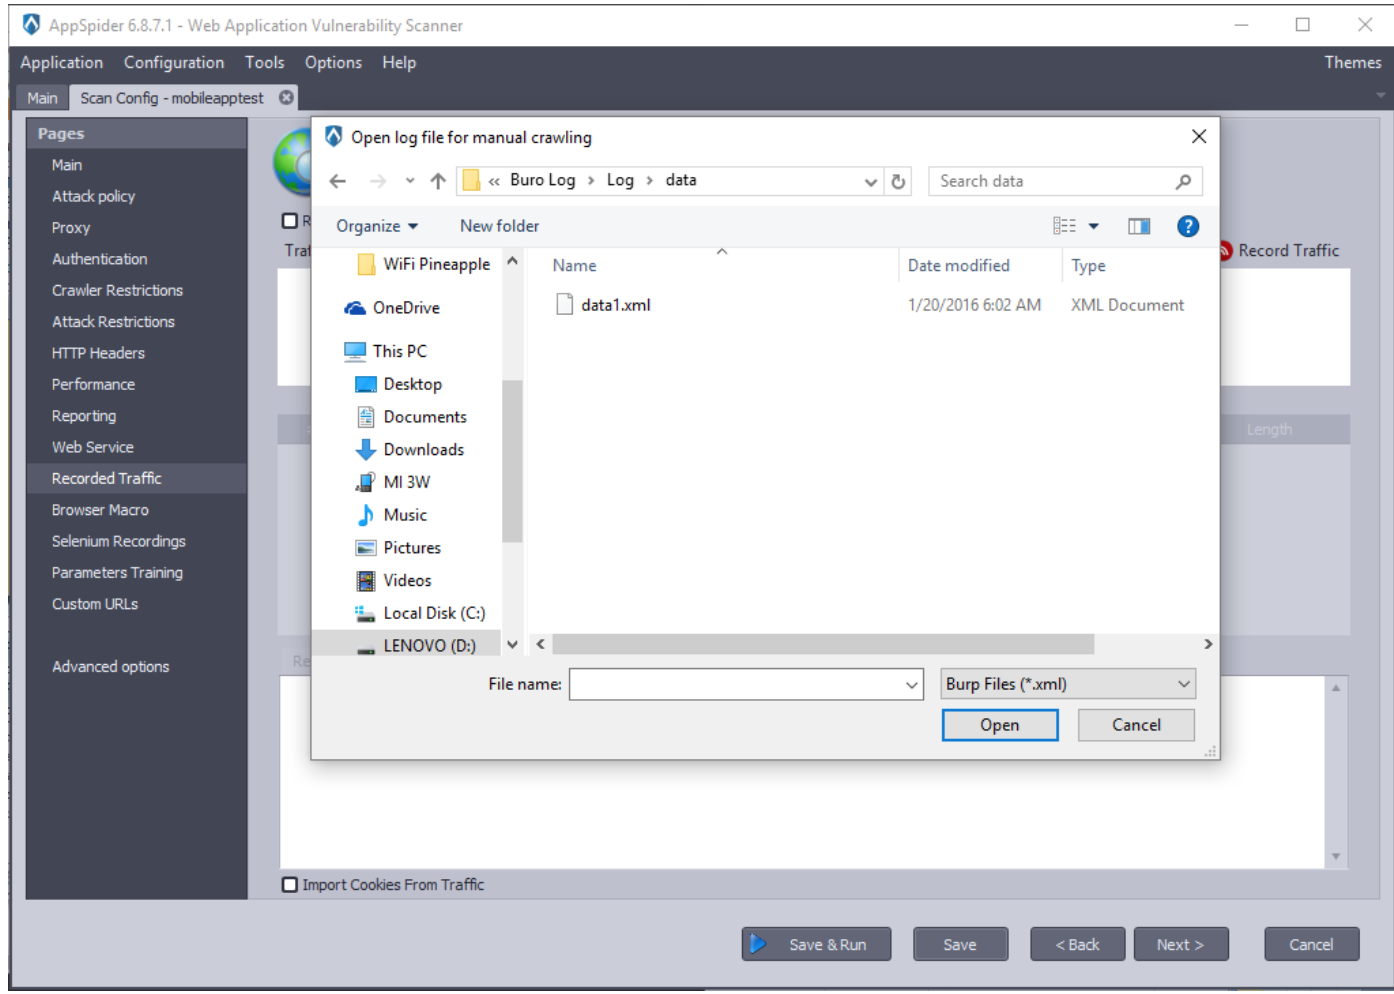Open the Help menu

(399, 62)
